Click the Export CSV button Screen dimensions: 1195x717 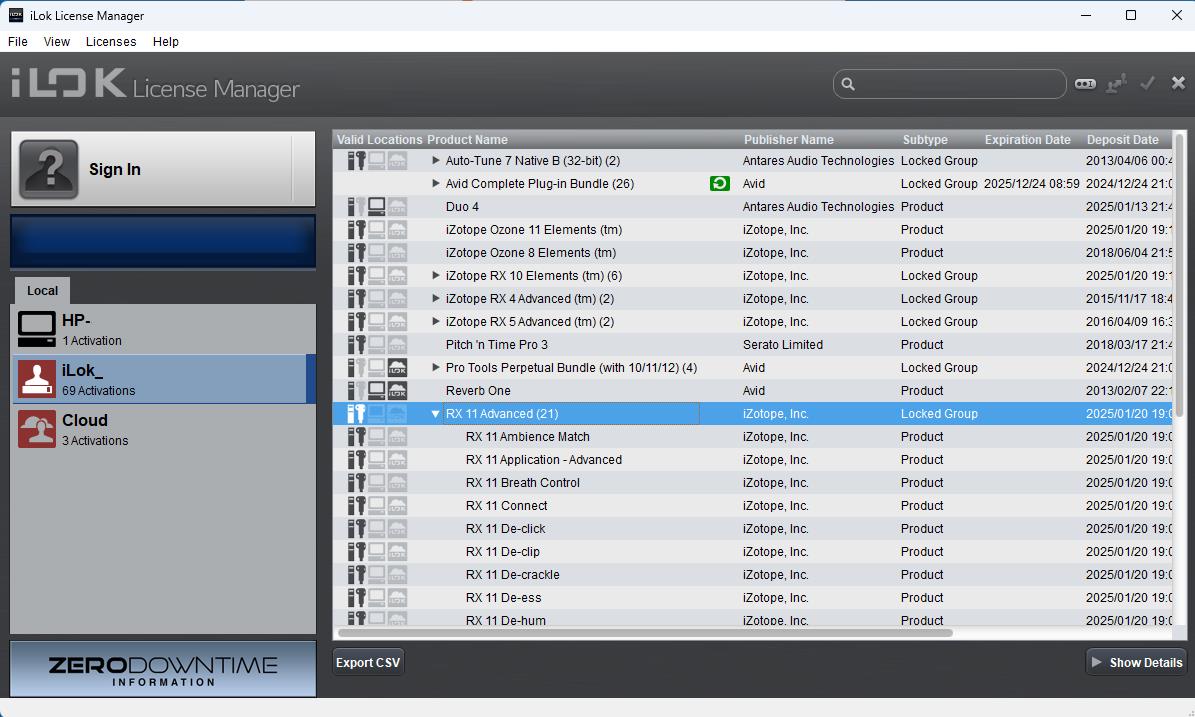point(368,663)
